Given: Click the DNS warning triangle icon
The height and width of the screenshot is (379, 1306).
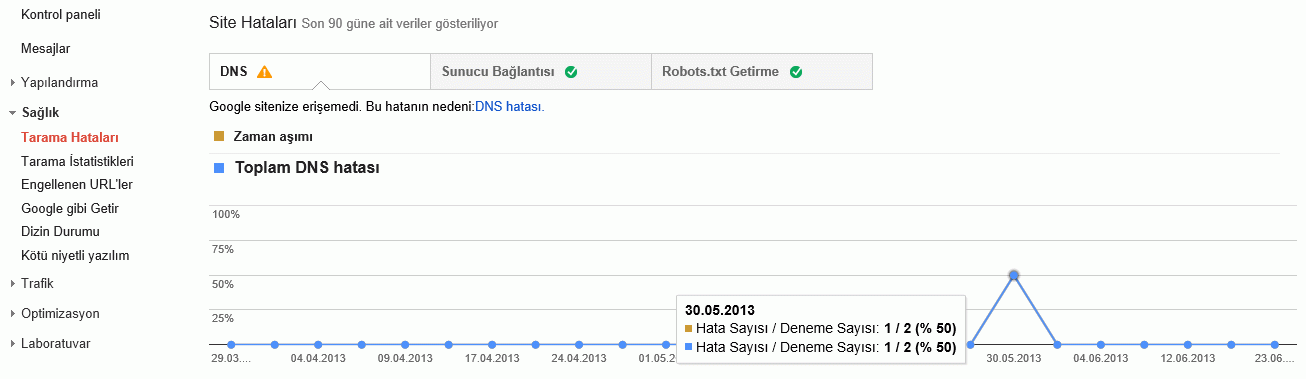Looking at the screenshot, I should (x=264, y=72).
